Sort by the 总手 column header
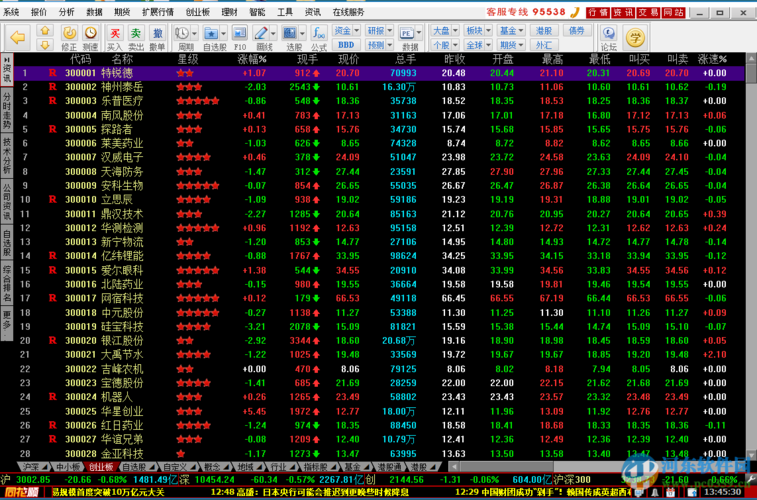This screenshot has width=757, height=500. coord(406,59)
